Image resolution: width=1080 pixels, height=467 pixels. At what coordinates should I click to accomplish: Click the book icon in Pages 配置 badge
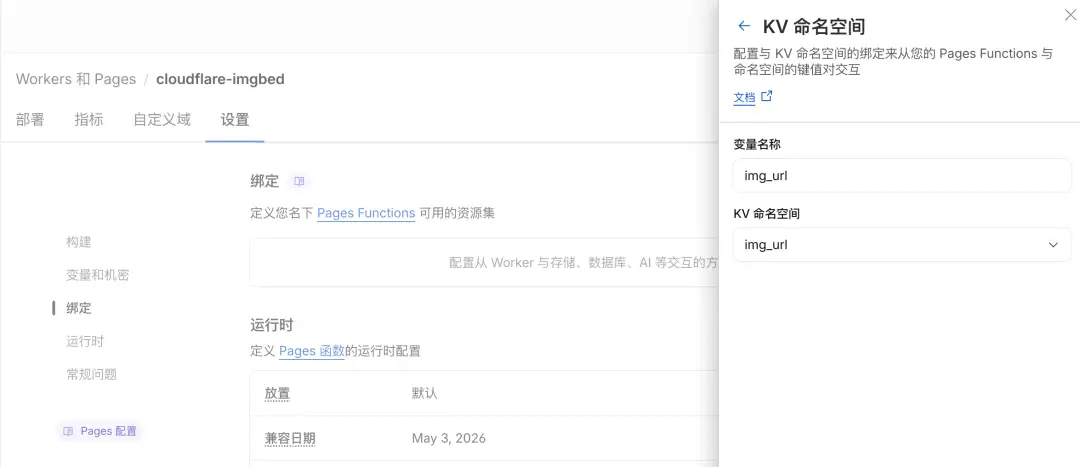click(68, 431)
